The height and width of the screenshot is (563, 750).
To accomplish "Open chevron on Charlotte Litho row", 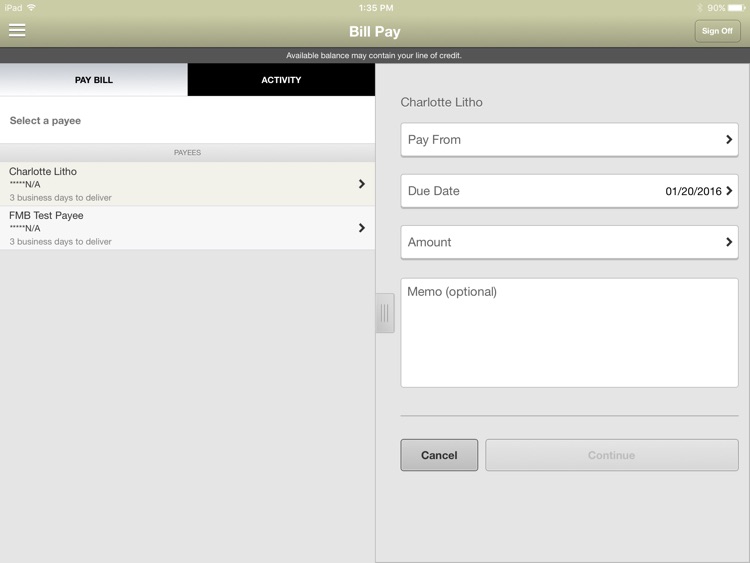I will pos(362,184).
